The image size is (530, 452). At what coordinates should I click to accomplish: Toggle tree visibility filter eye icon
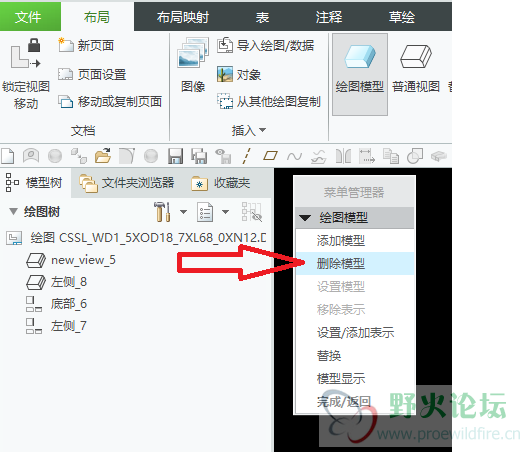[x=252, y=212]
